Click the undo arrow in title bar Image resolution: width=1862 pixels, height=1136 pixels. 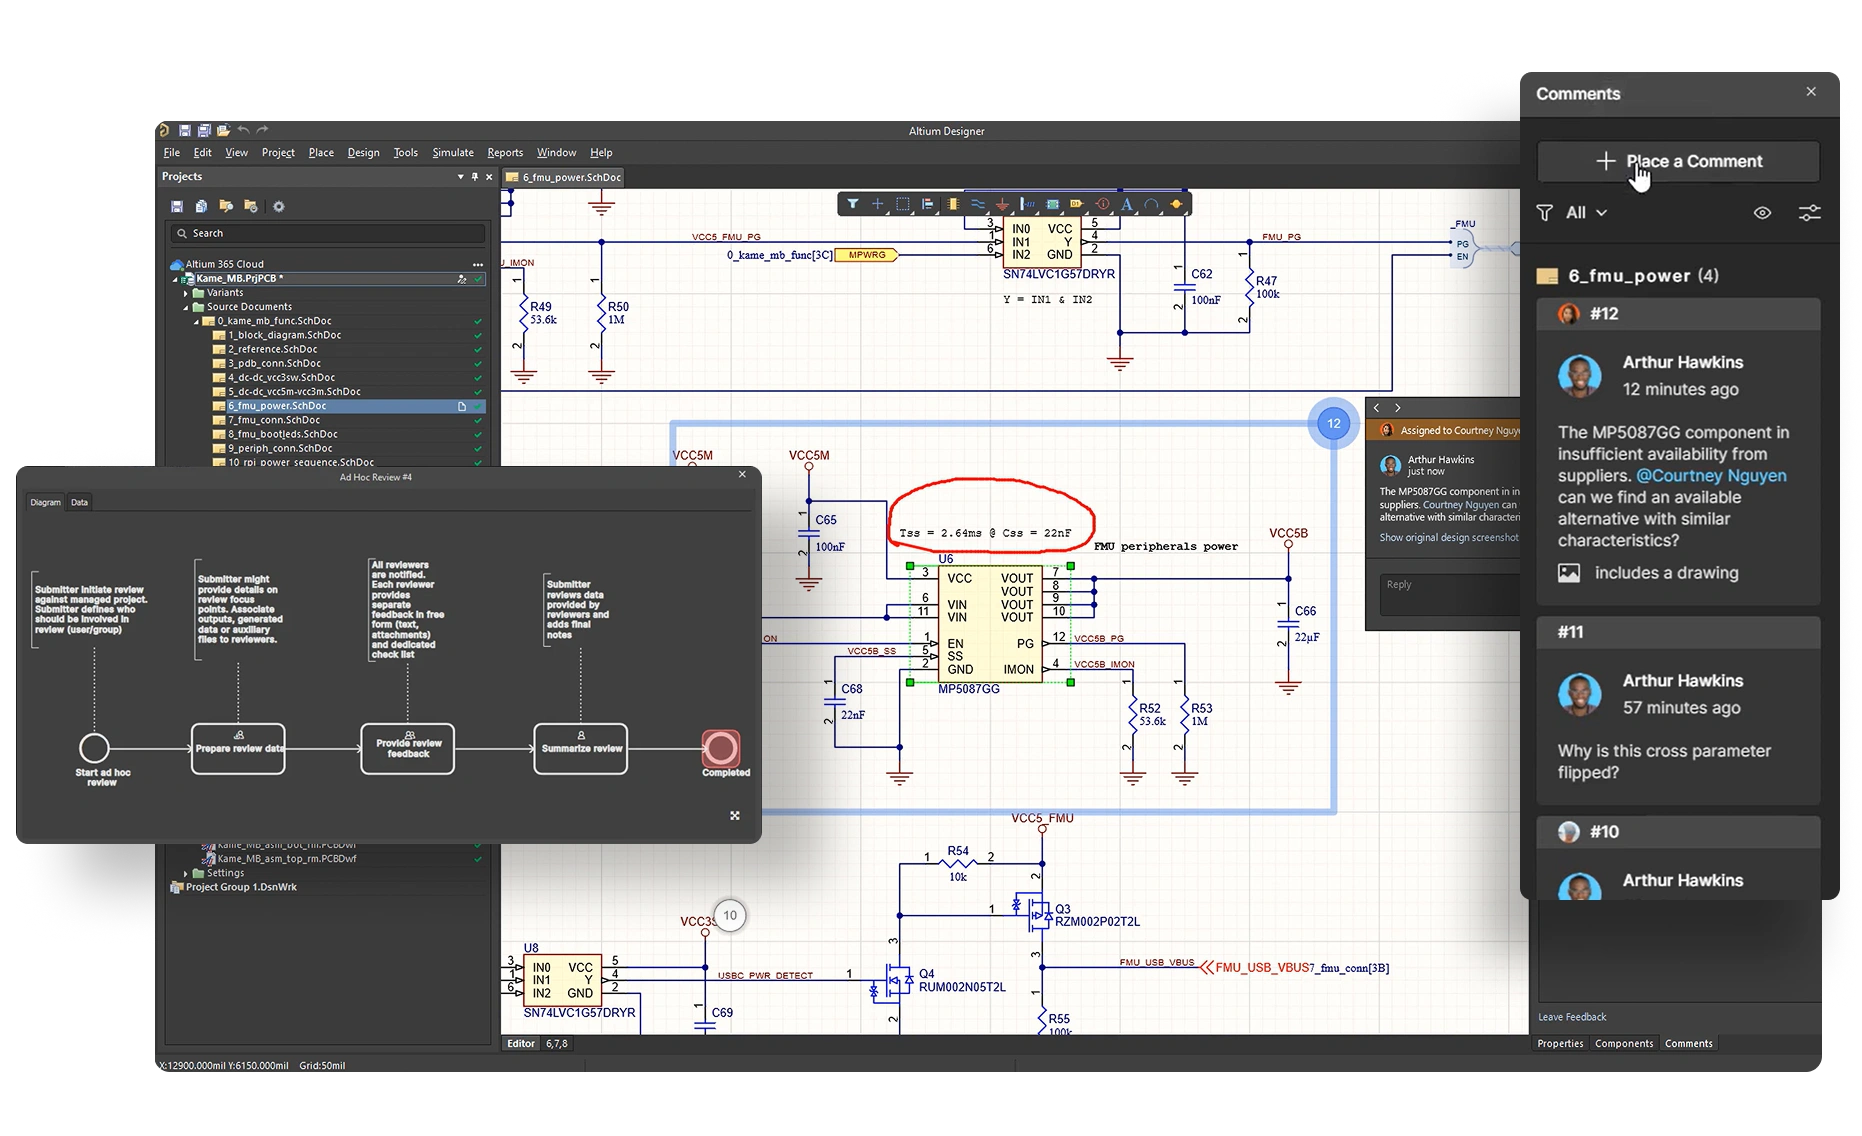pos(243,130)
